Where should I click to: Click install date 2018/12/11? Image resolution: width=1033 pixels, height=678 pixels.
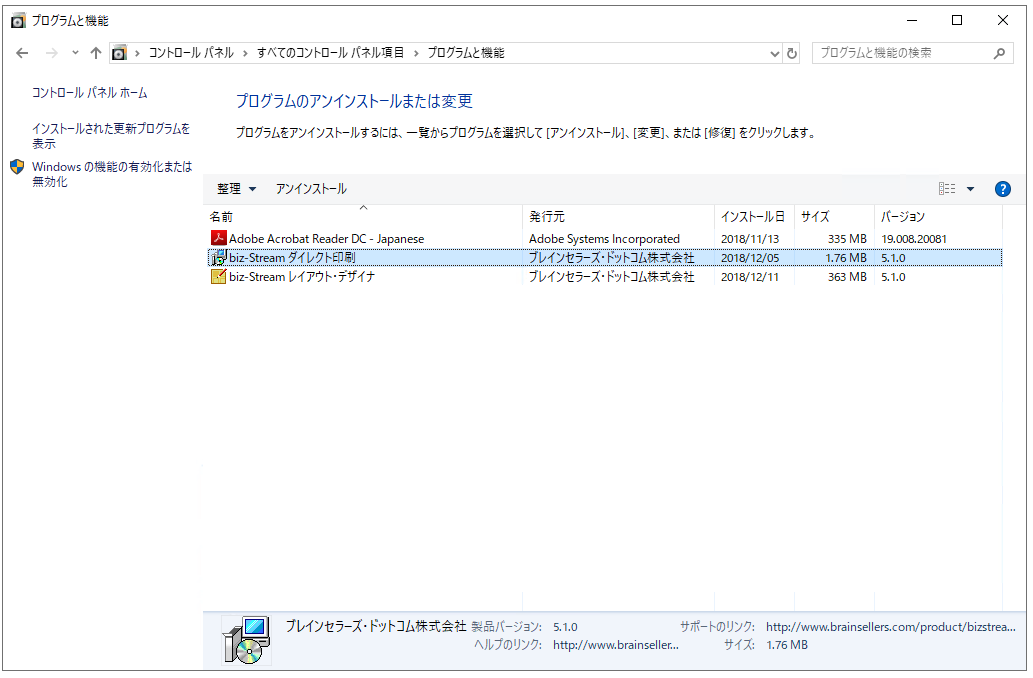(x=750, y=277)
